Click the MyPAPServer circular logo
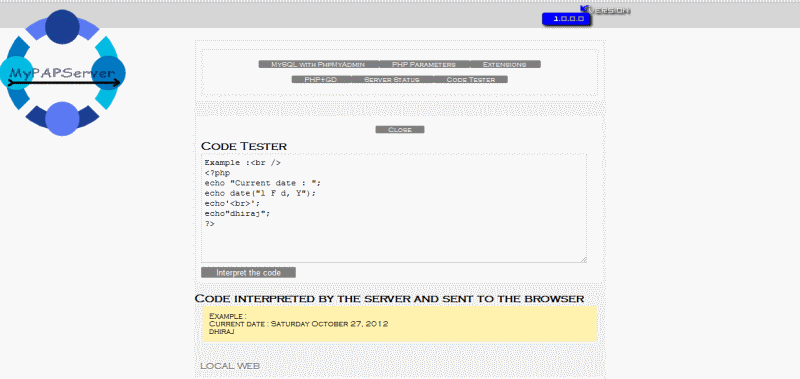This screenshot has width=800, height=379. [x=63, y=72]
